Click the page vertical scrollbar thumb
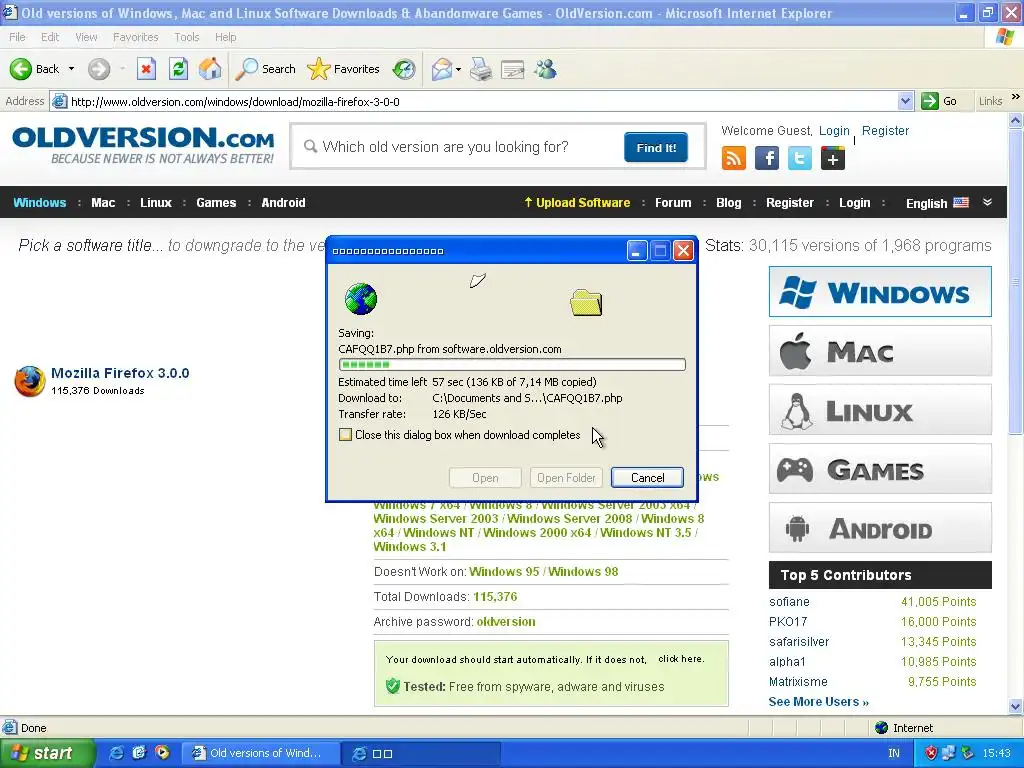 click(1015, 281)
